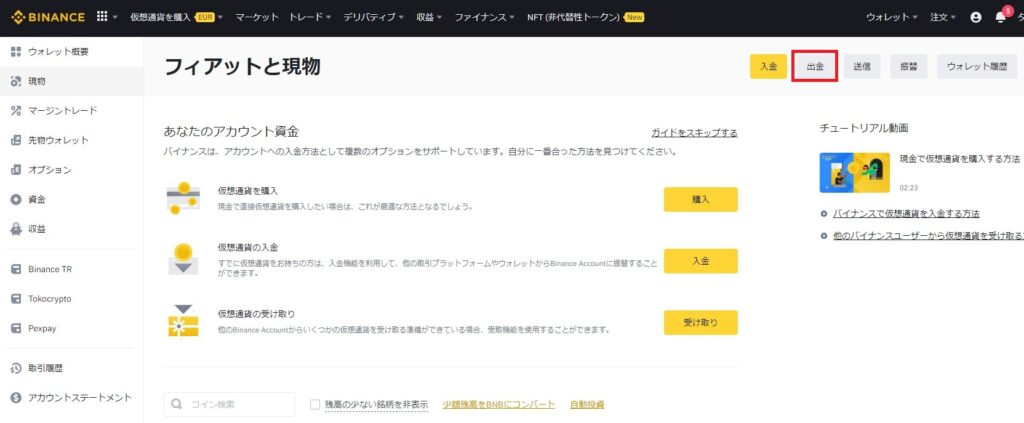This screenshot has height=423, width=1024.
Task: Open the apps grid icon
Action: coord(102,17)
